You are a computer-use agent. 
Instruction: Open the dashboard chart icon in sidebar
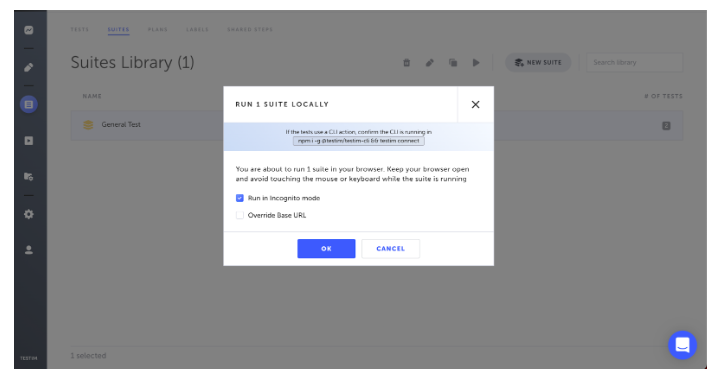(29, 30)
